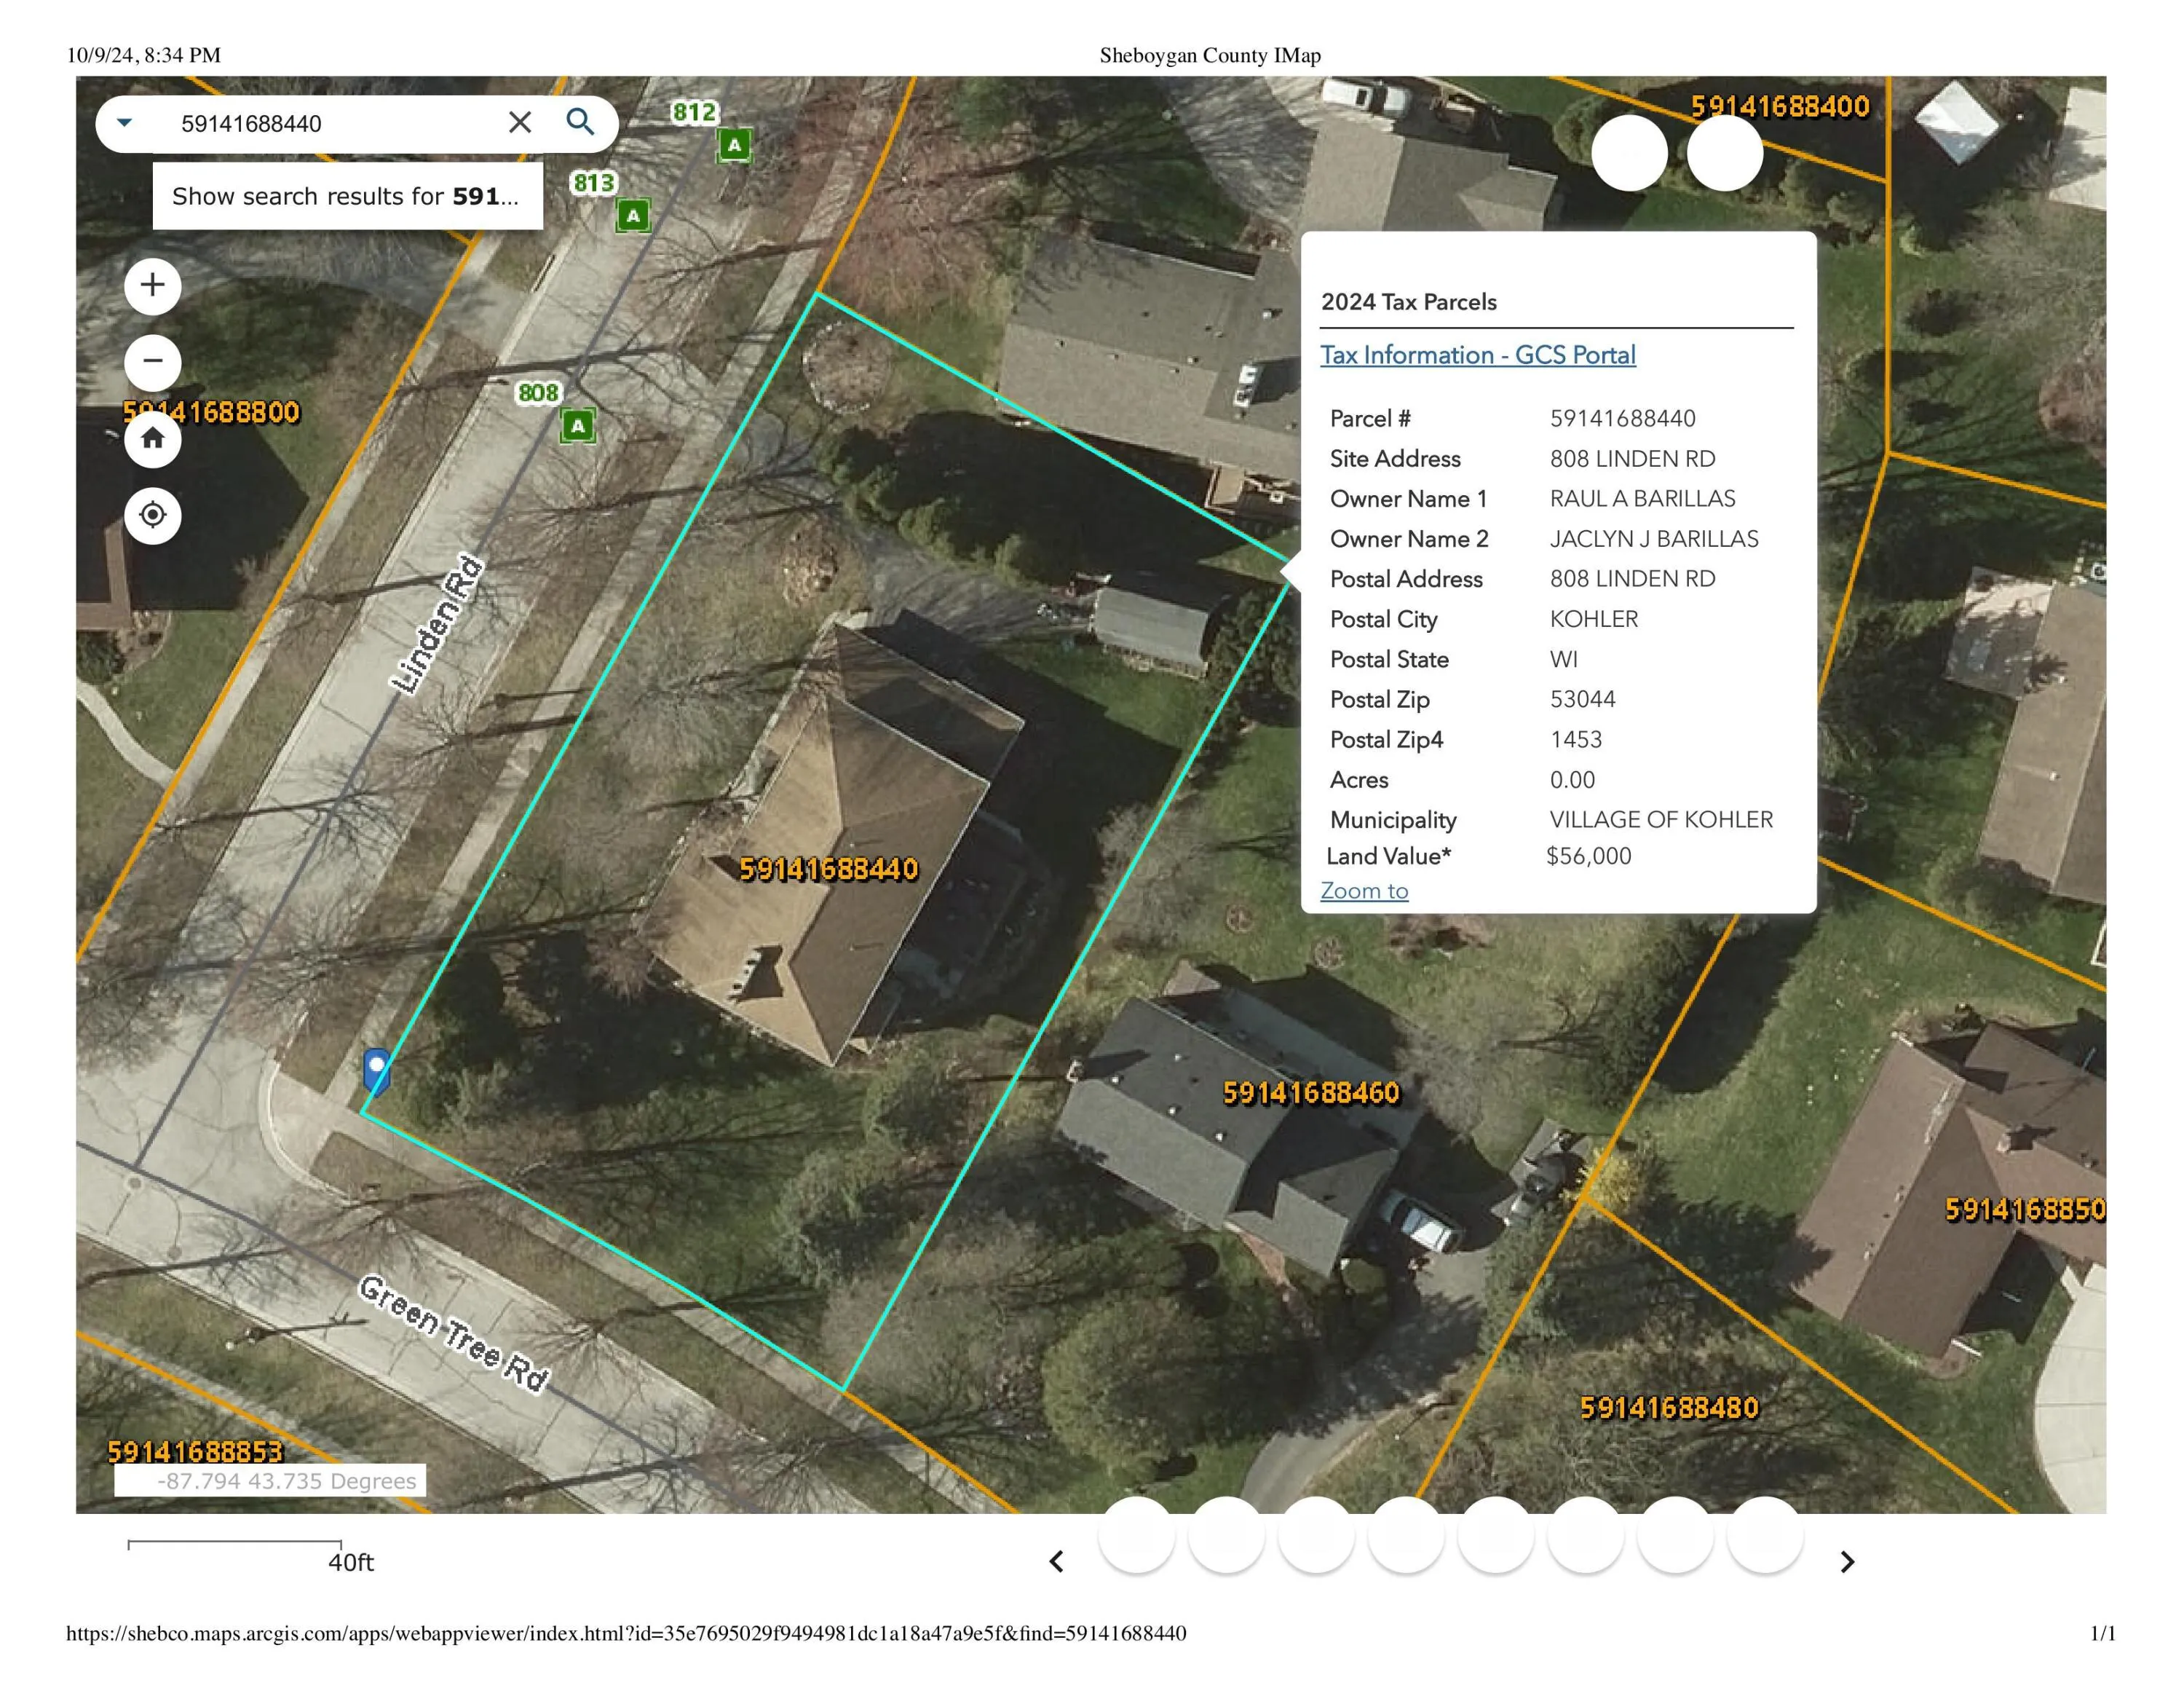
Task: Zoom out with the minus button
Action: (x=152, y=361)
